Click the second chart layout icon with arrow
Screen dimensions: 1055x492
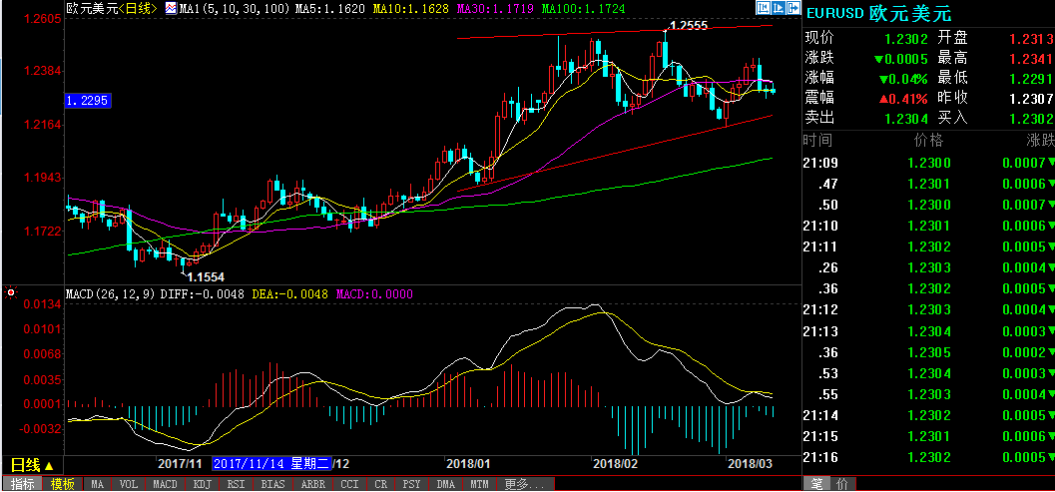[x=778, y=8]
